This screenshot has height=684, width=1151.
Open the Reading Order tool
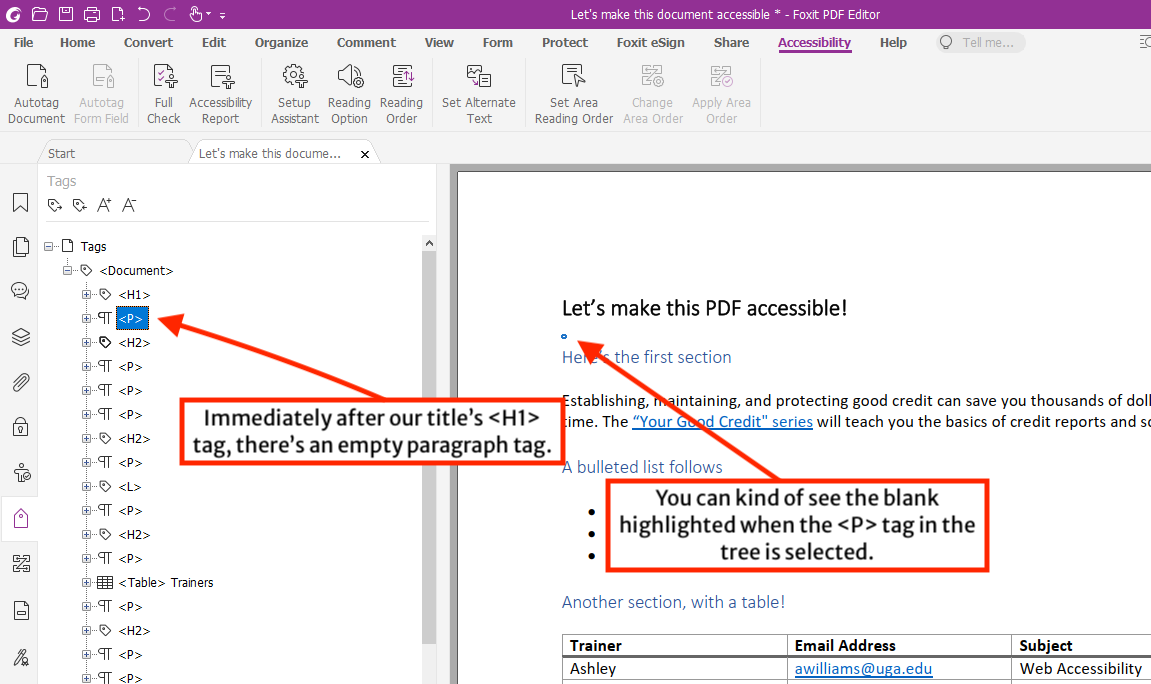401,90
